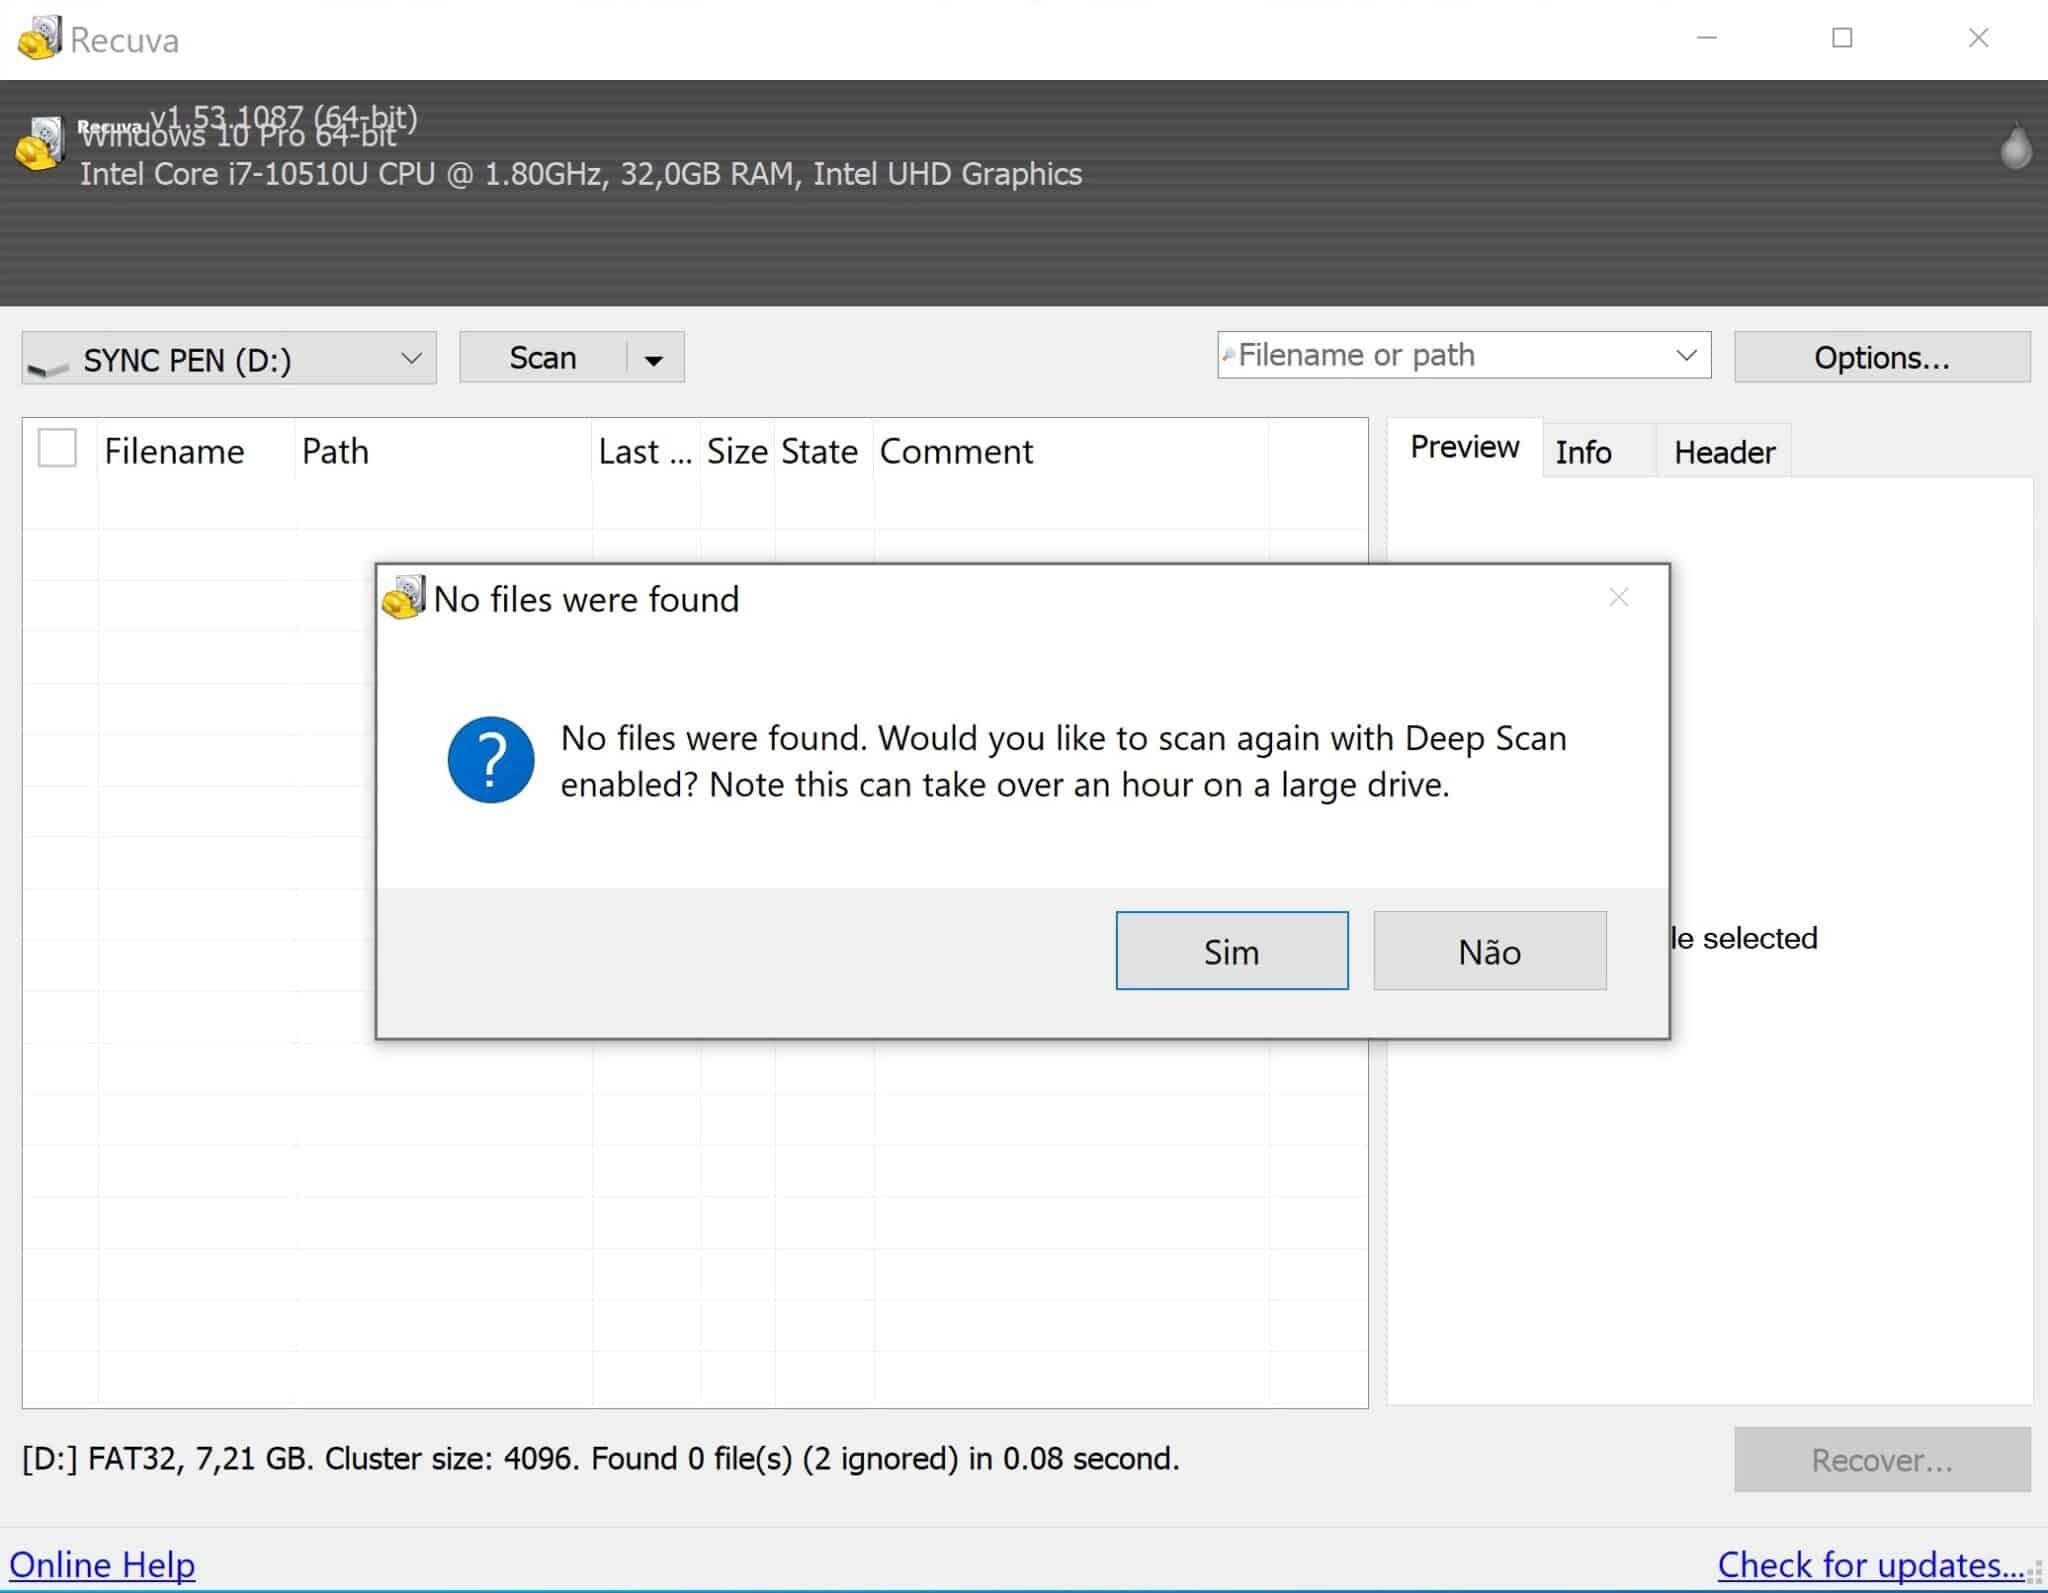Click the blue question mark dialog icon

pyautogui.click(x=490, y=760)
